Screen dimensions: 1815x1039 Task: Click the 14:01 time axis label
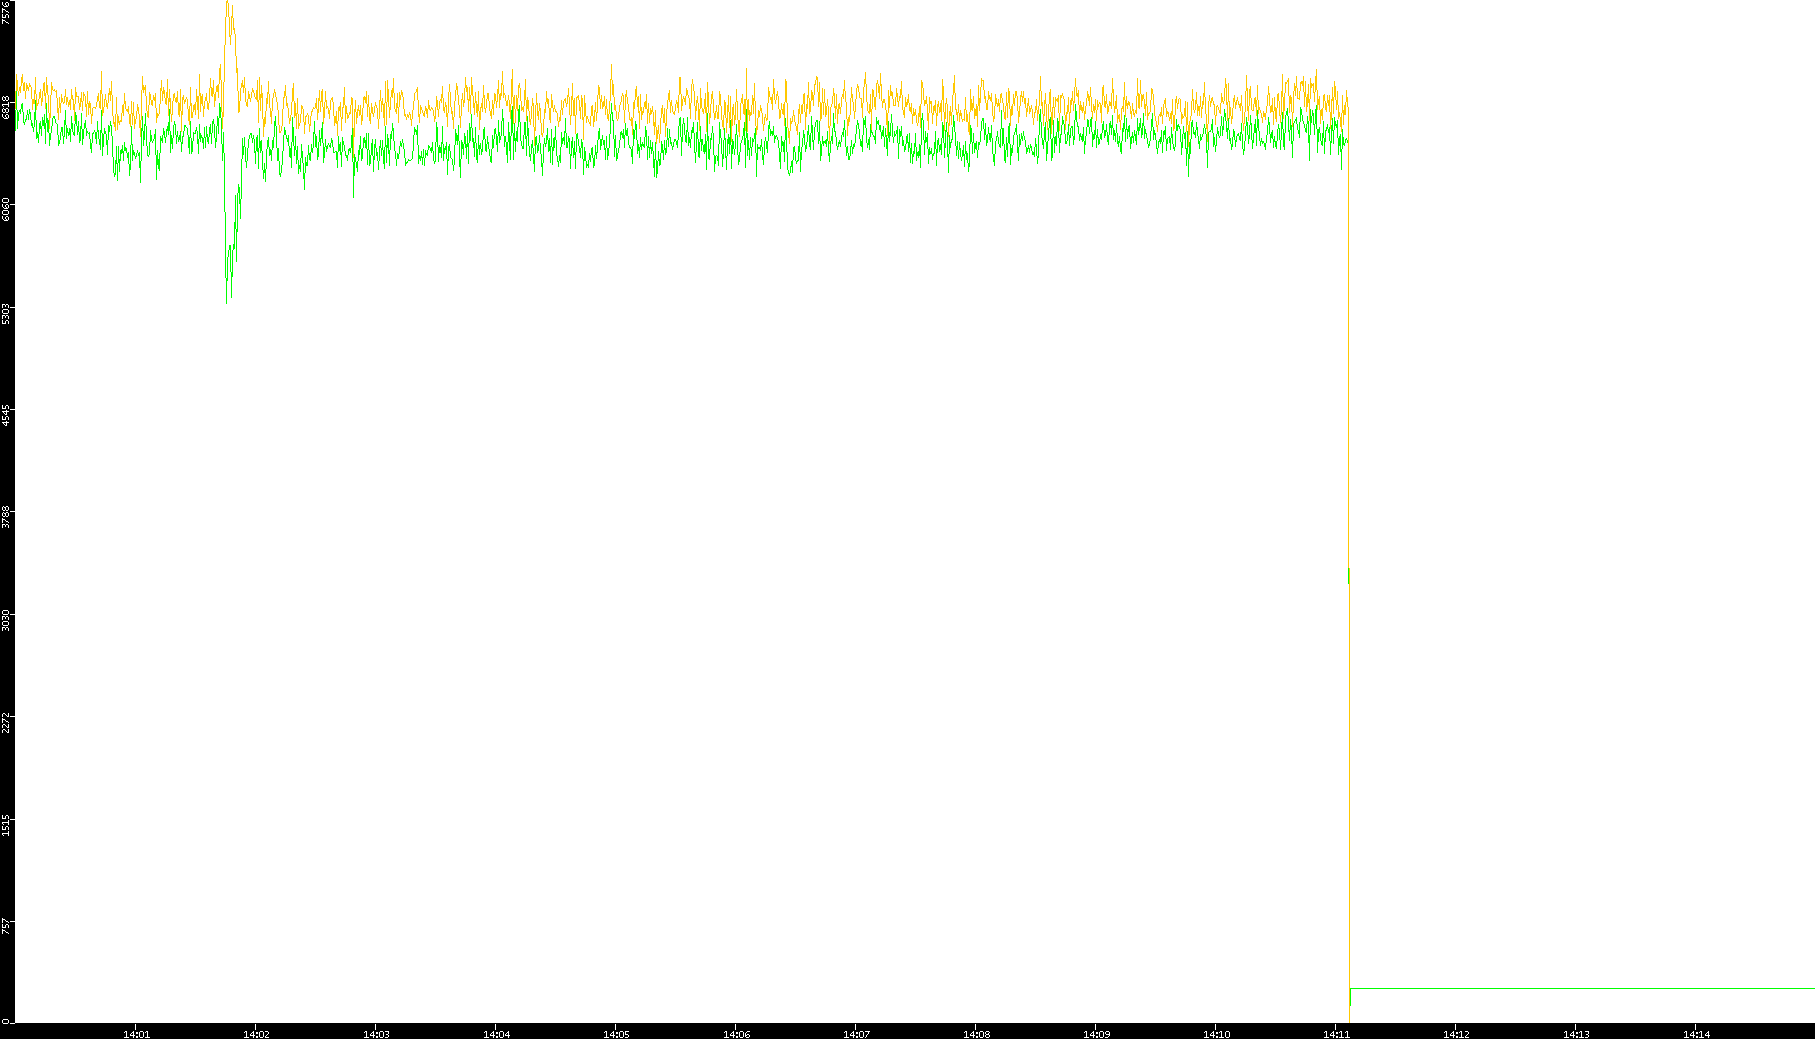tap(136, 1034)
